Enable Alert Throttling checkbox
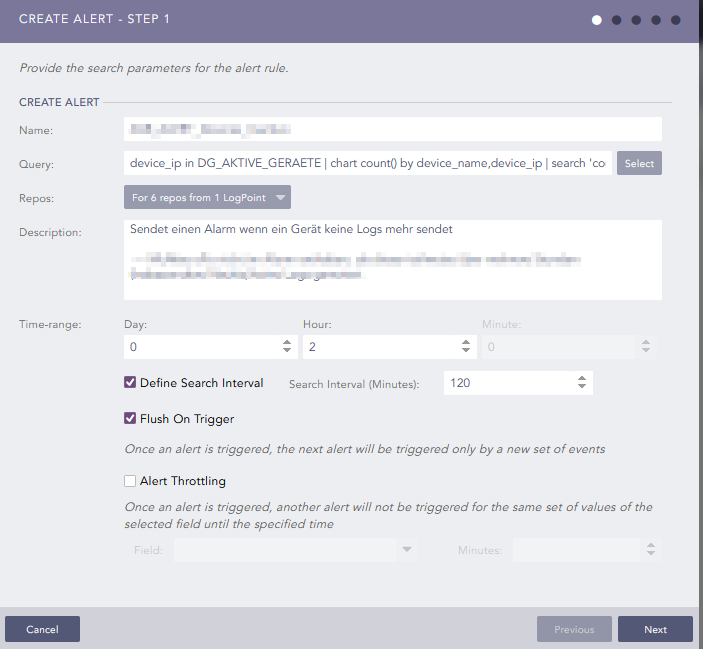This screenshot has height=649, width=703. pyautogui.click(x=130, y=481)
